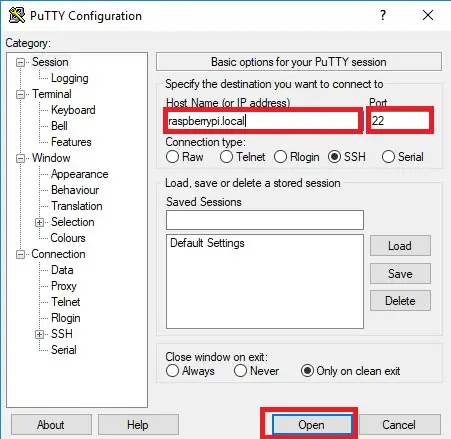Select Default Settings in sessions list
Viewport: 451px width, 439px height.
click(207, 243)
